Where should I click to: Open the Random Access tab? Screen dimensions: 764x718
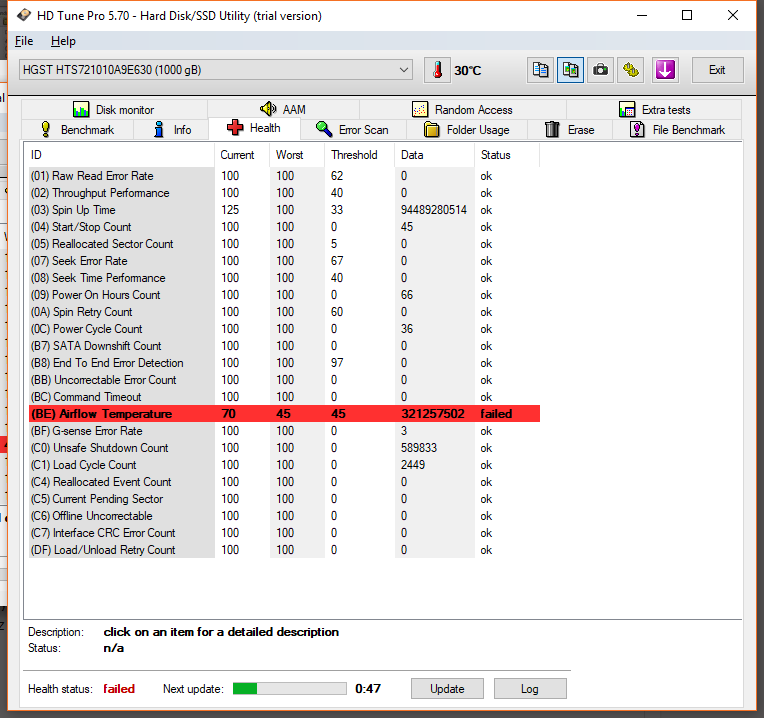click(462, 110)
